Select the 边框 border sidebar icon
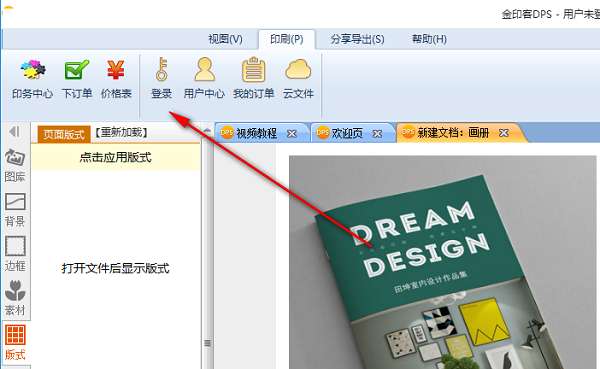This screenshot has width=600, height=369. (x=15, y=254)
